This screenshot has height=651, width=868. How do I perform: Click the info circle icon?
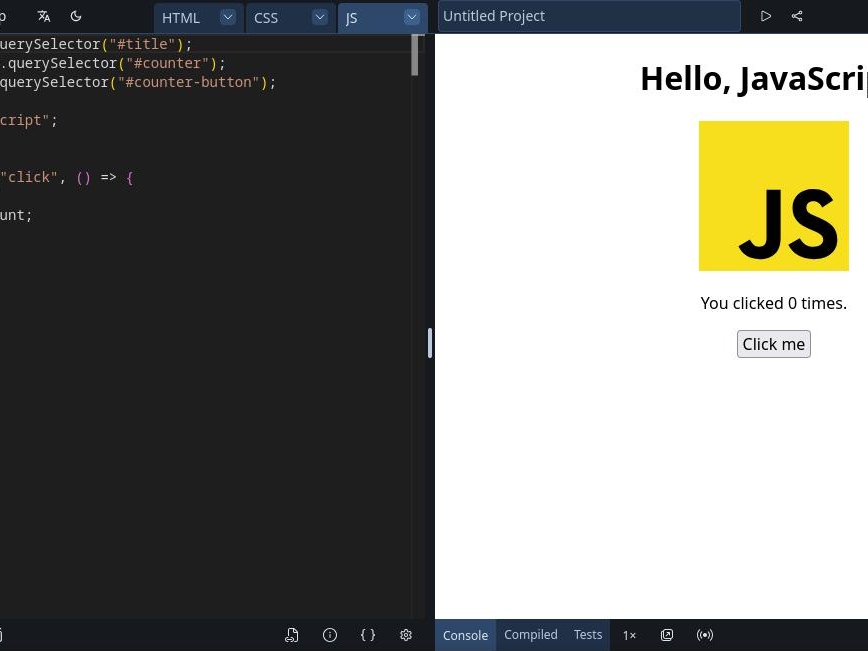[x=330, y=635]
